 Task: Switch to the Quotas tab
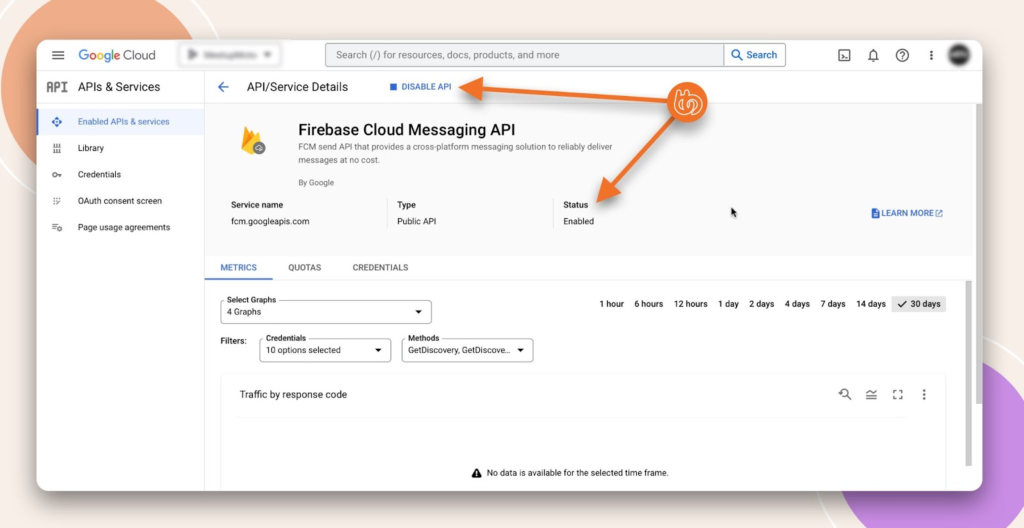click(304, 268)
